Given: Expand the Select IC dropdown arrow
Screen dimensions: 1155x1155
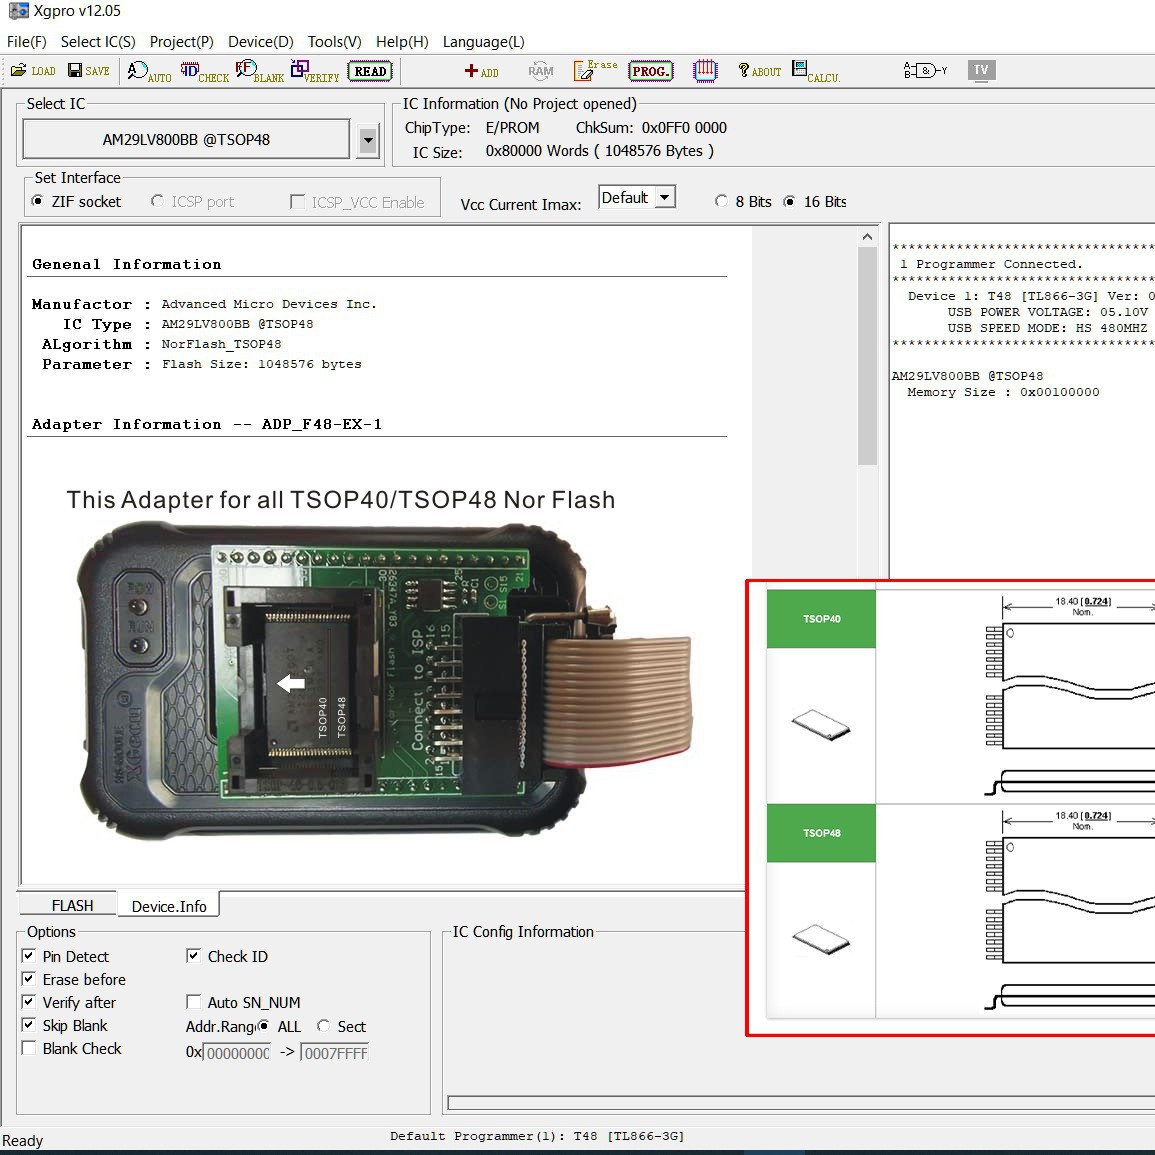Looking at the screenshot, I should (368, 141).
